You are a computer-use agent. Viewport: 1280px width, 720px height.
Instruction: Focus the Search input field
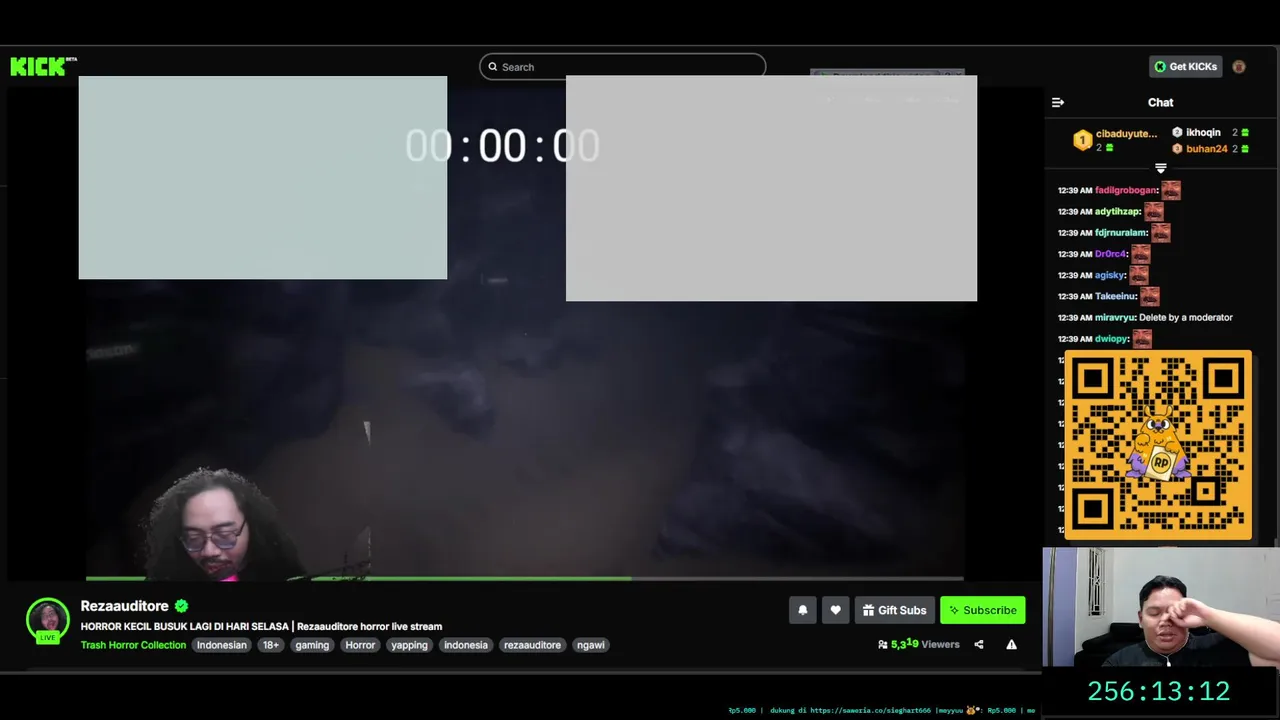coord(622,67)
